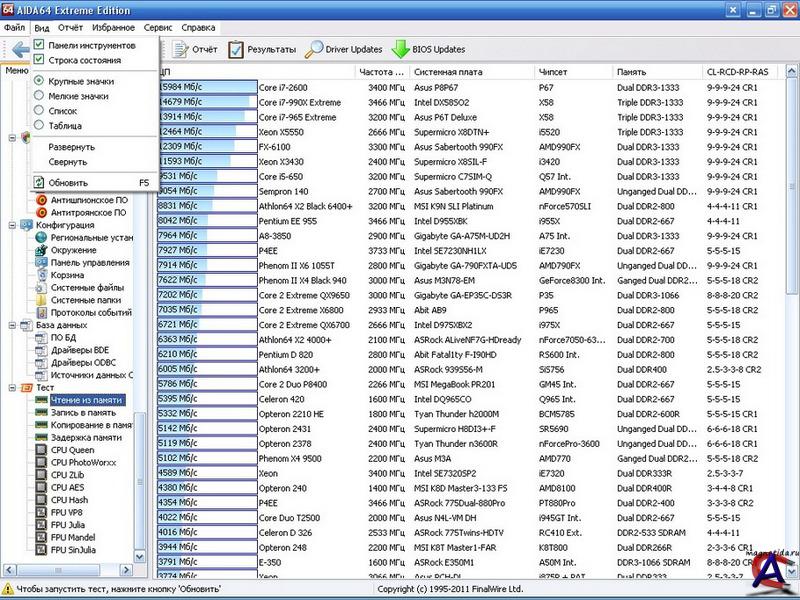The height and width of the screenshot is (600, 800).
Task: Click the Результаты toolbar icon
Action: [x=236, y=49]
